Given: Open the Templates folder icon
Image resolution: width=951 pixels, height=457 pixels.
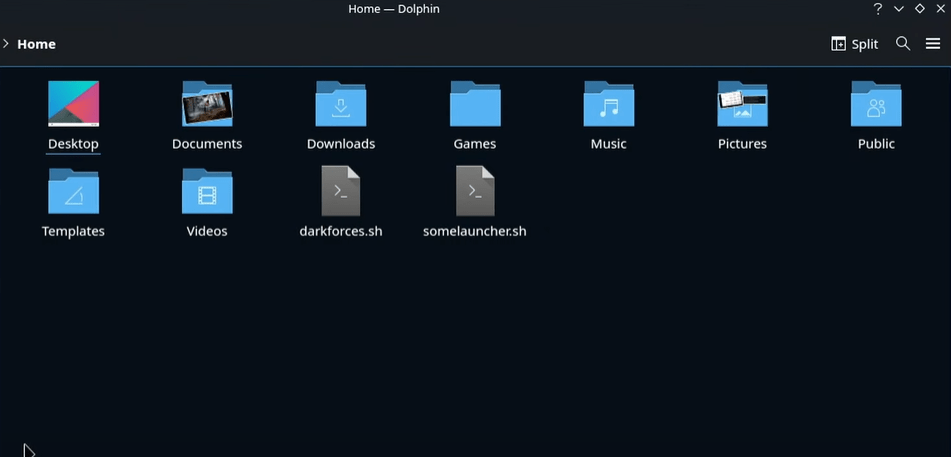Looking at the screenshot, I should click(x=73, y=191).
